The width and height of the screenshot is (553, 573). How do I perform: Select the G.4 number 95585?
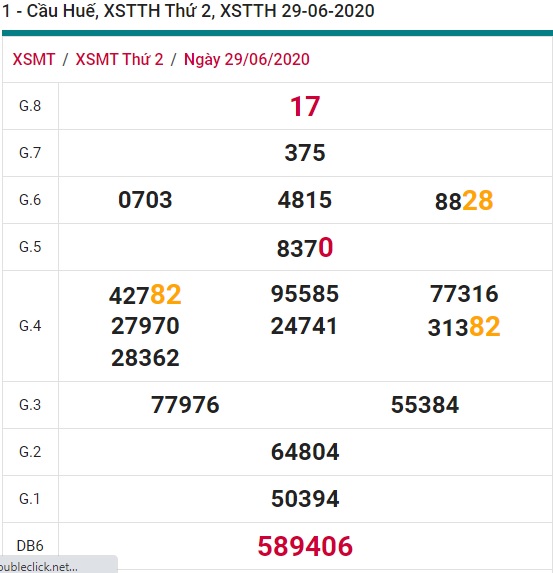(x=305, y=294)
